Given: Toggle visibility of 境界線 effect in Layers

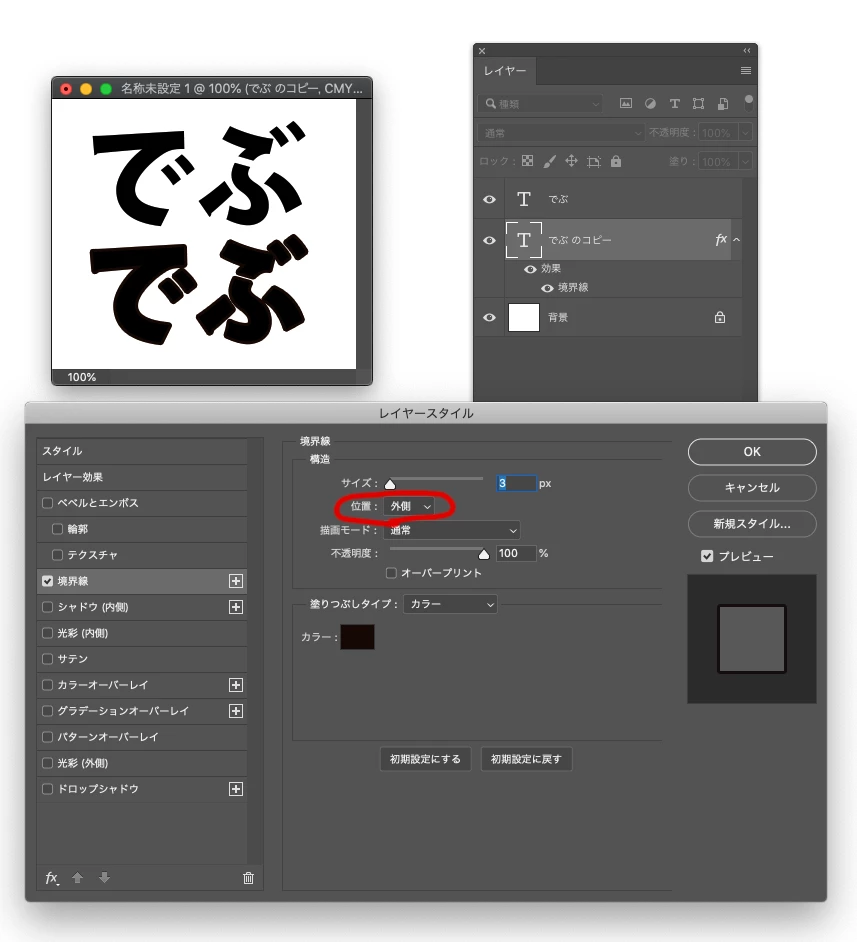Looking at the screenshot, I should tap(547, 288).
